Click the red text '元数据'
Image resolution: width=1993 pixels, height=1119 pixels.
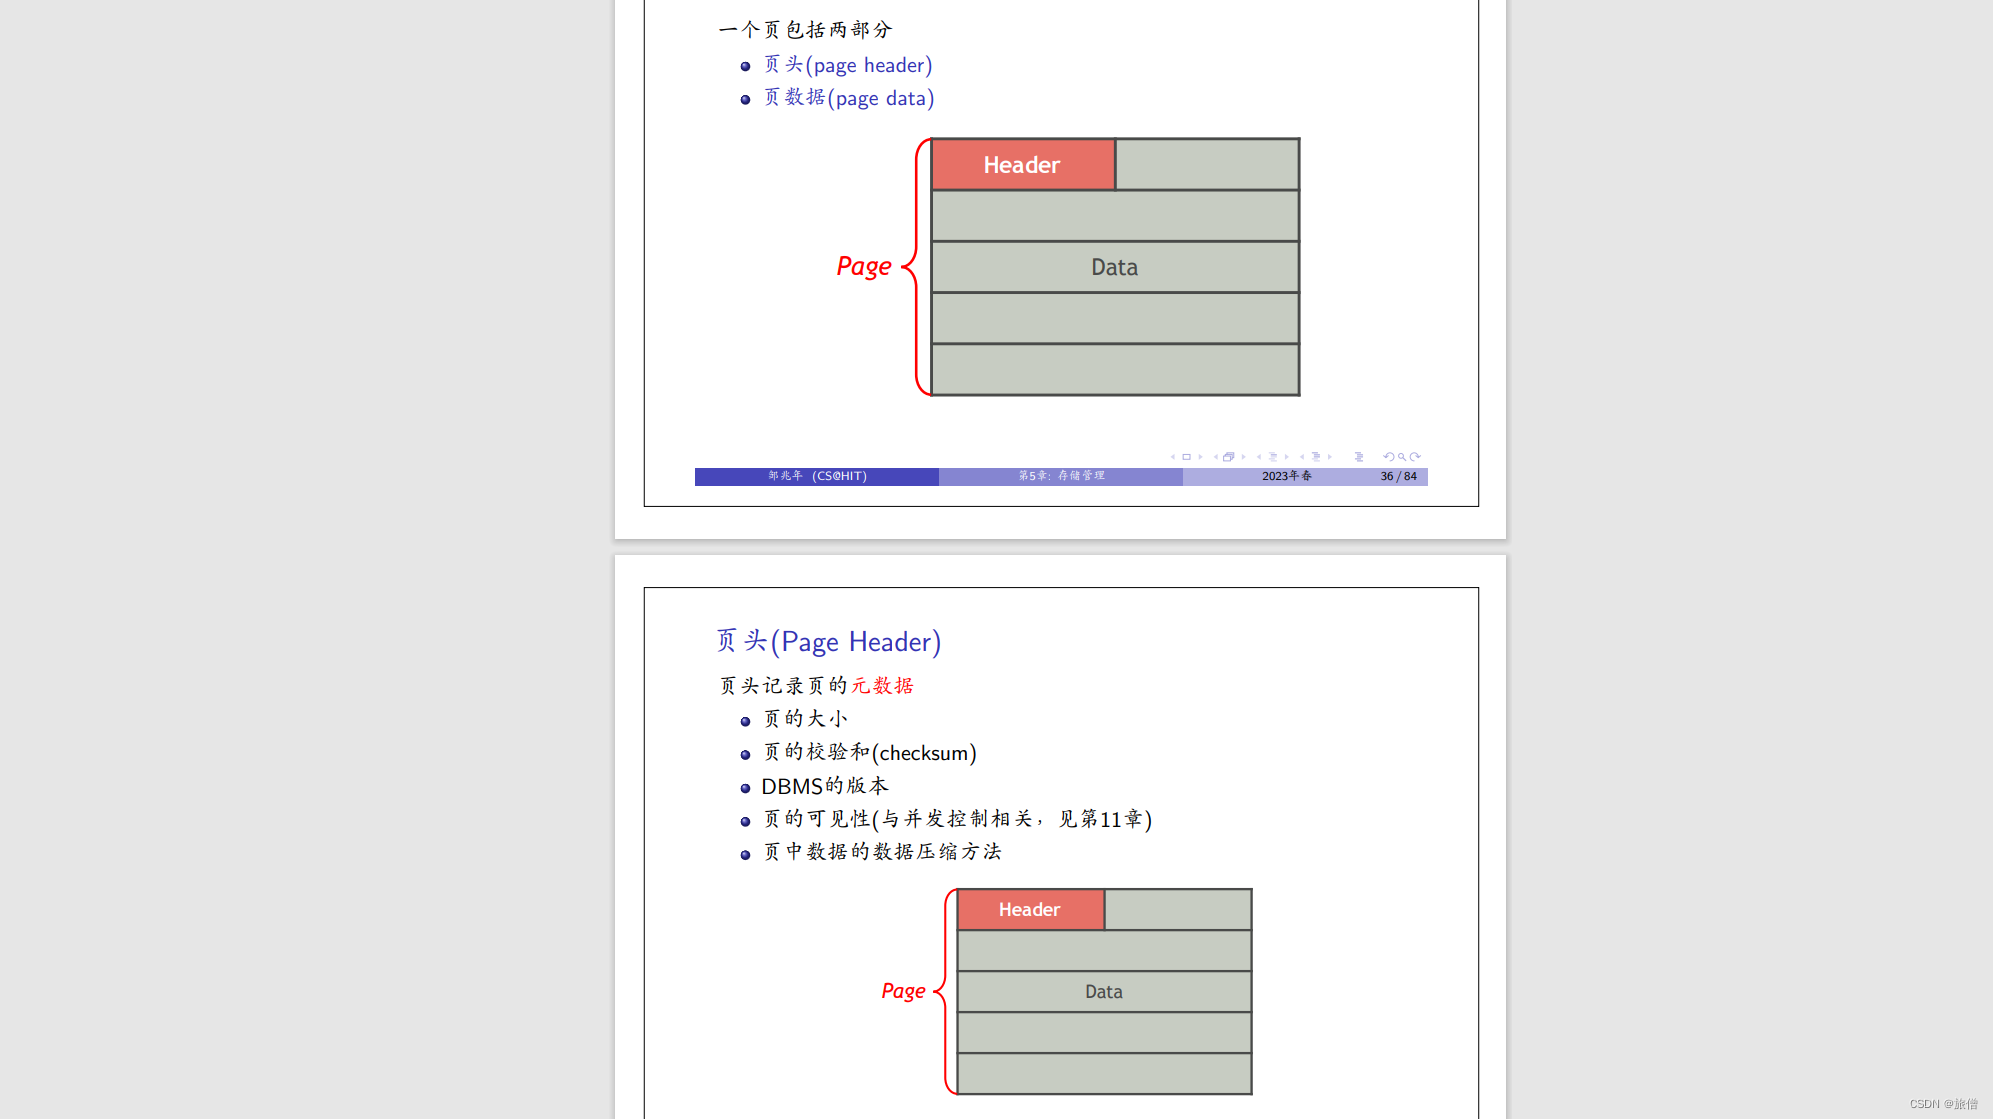pyautogui.click(x=882, y=686)
